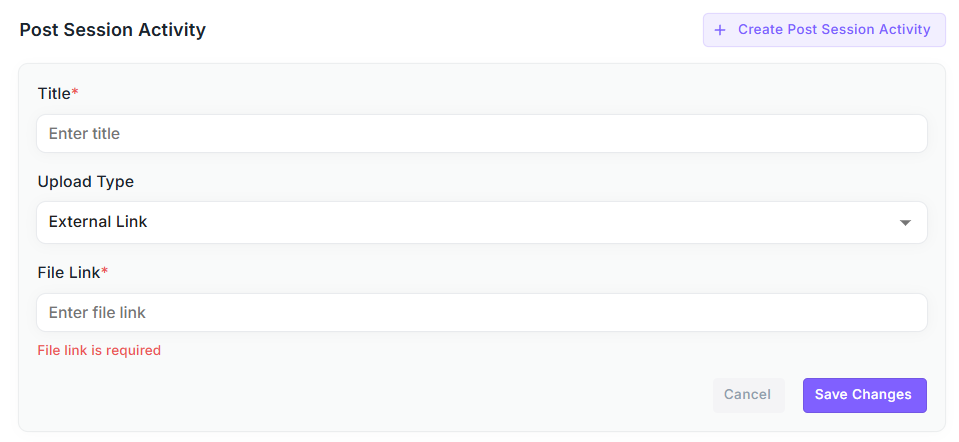Focus the Title input field
Image resolution: width=959 pixels, height=442 pixels.
point(481,133)
